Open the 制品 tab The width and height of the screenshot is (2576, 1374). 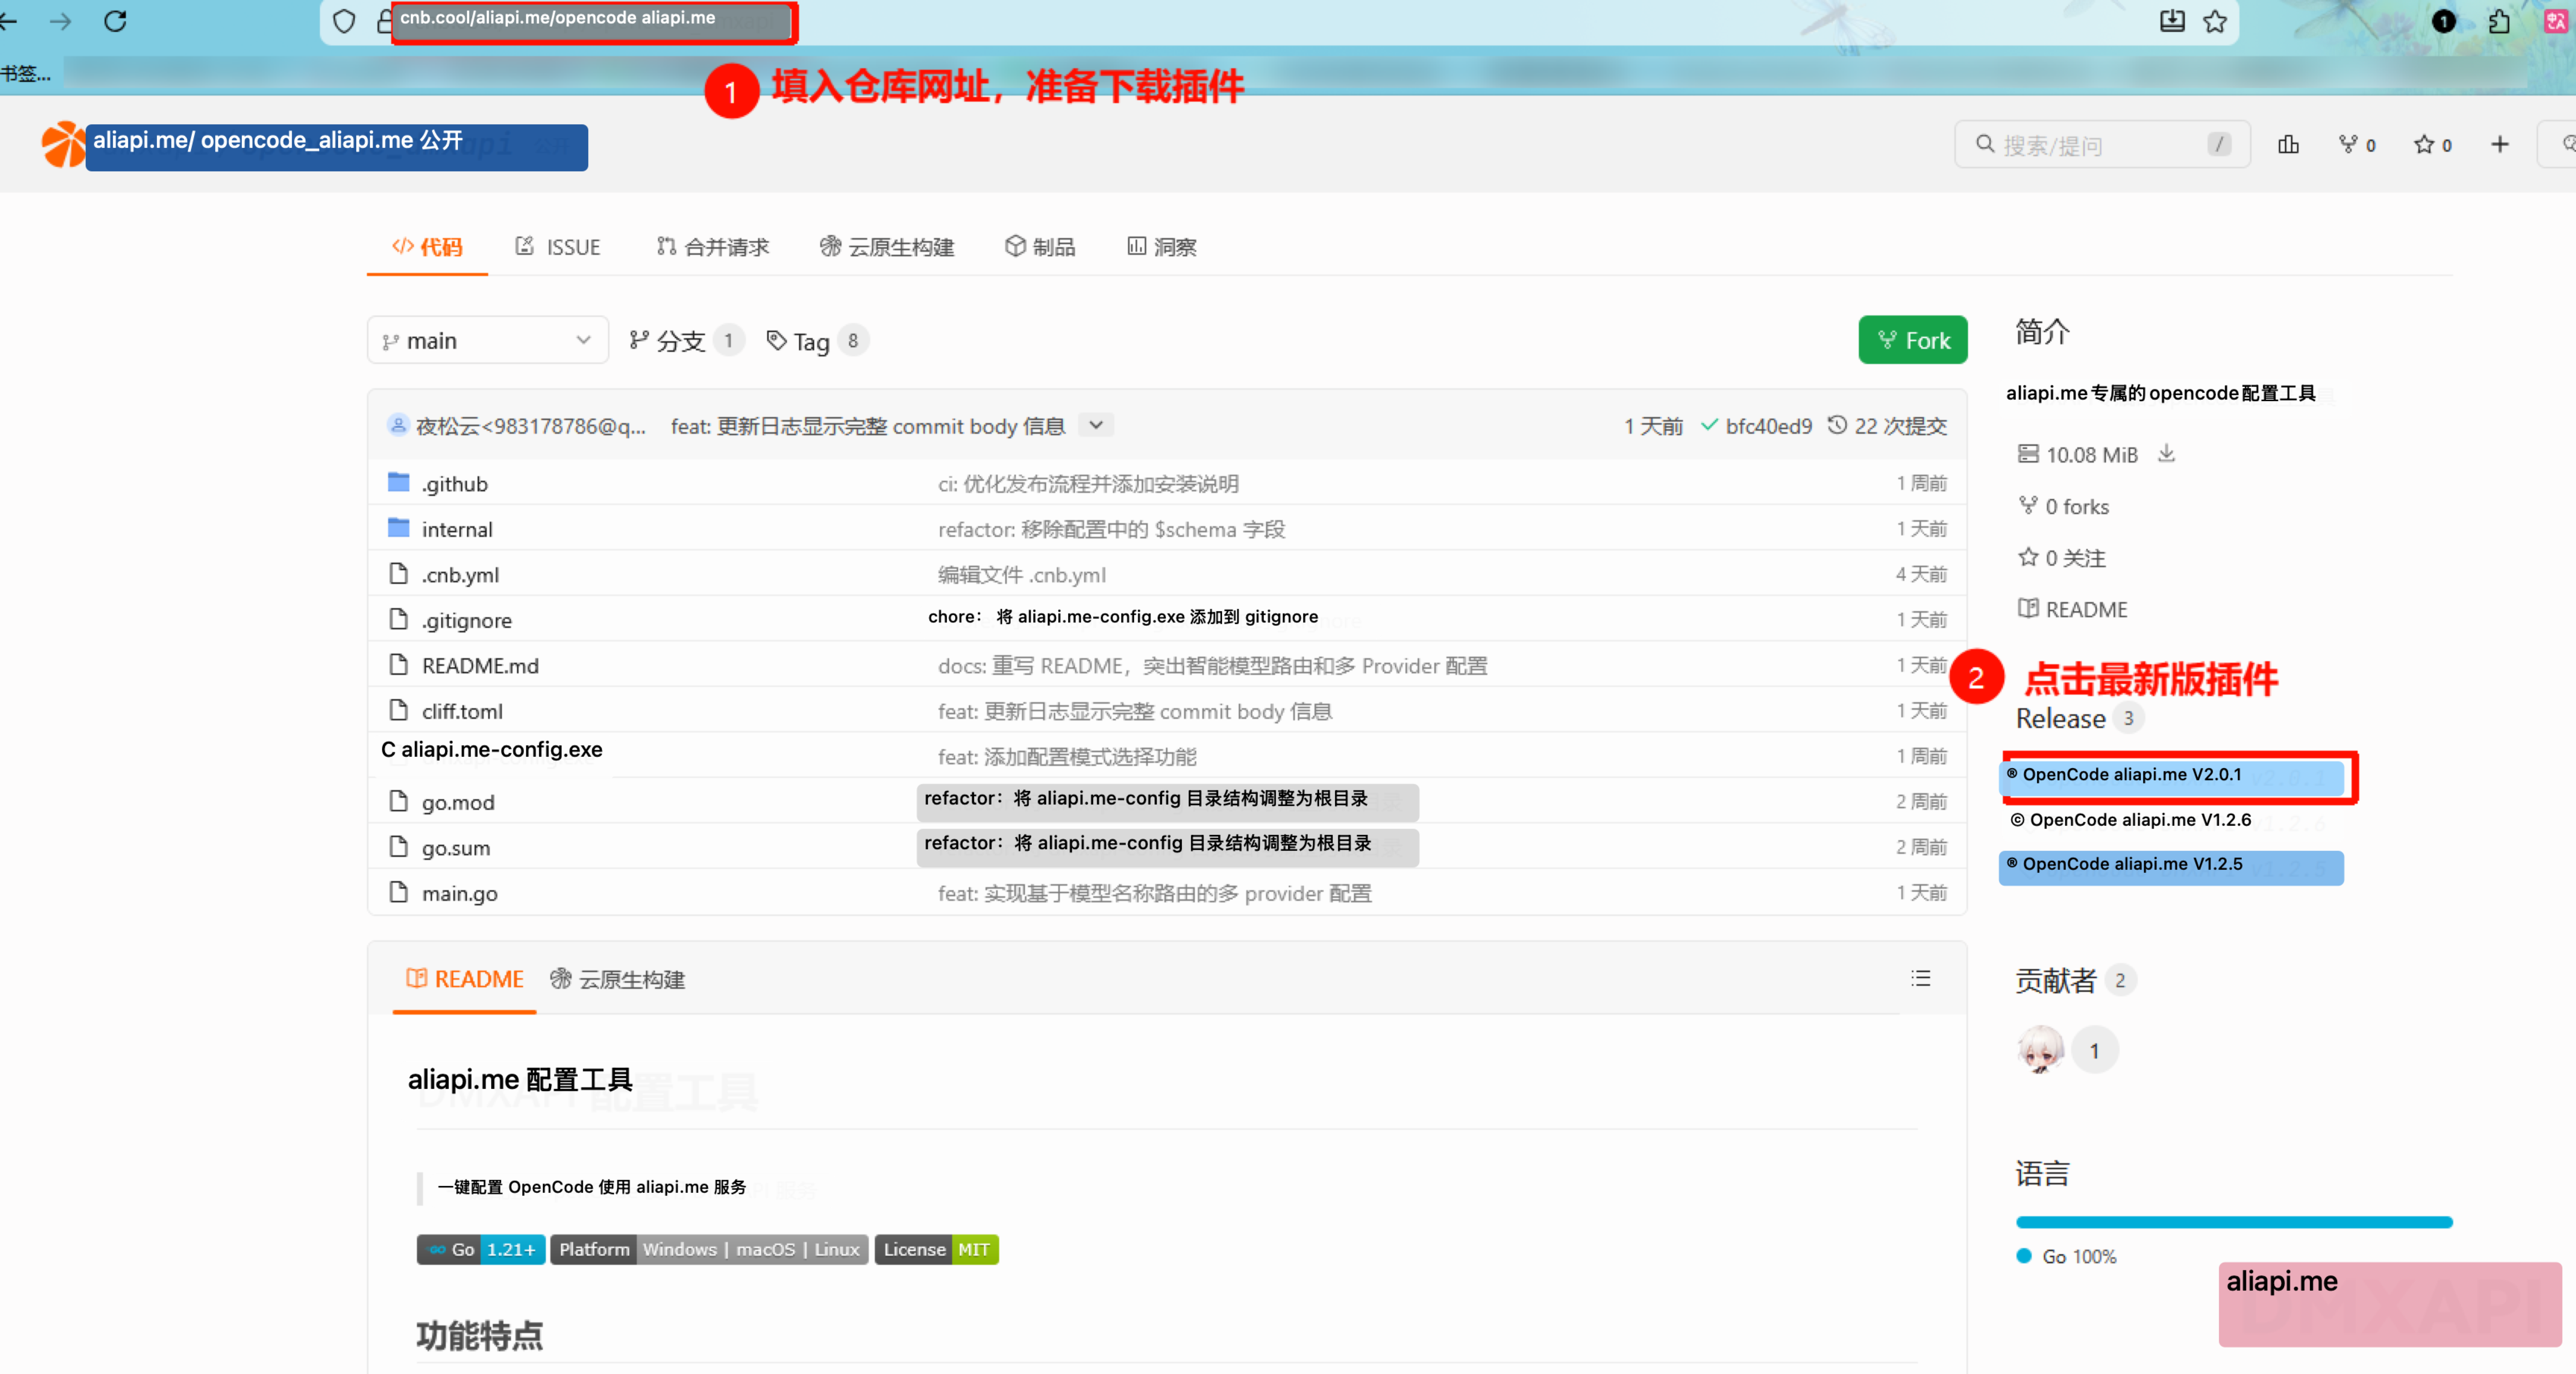pos(1040,246)
